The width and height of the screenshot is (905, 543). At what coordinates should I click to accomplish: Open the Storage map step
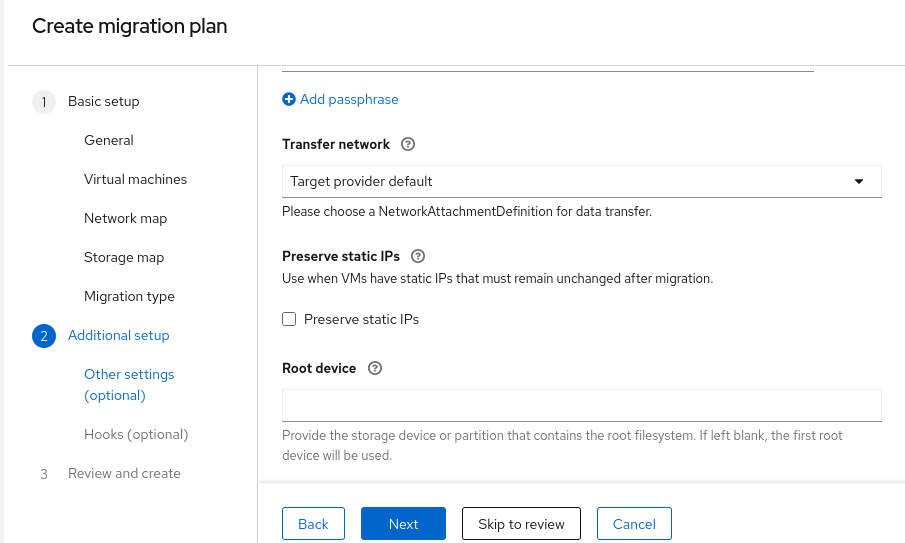click(x=124, y=258)
